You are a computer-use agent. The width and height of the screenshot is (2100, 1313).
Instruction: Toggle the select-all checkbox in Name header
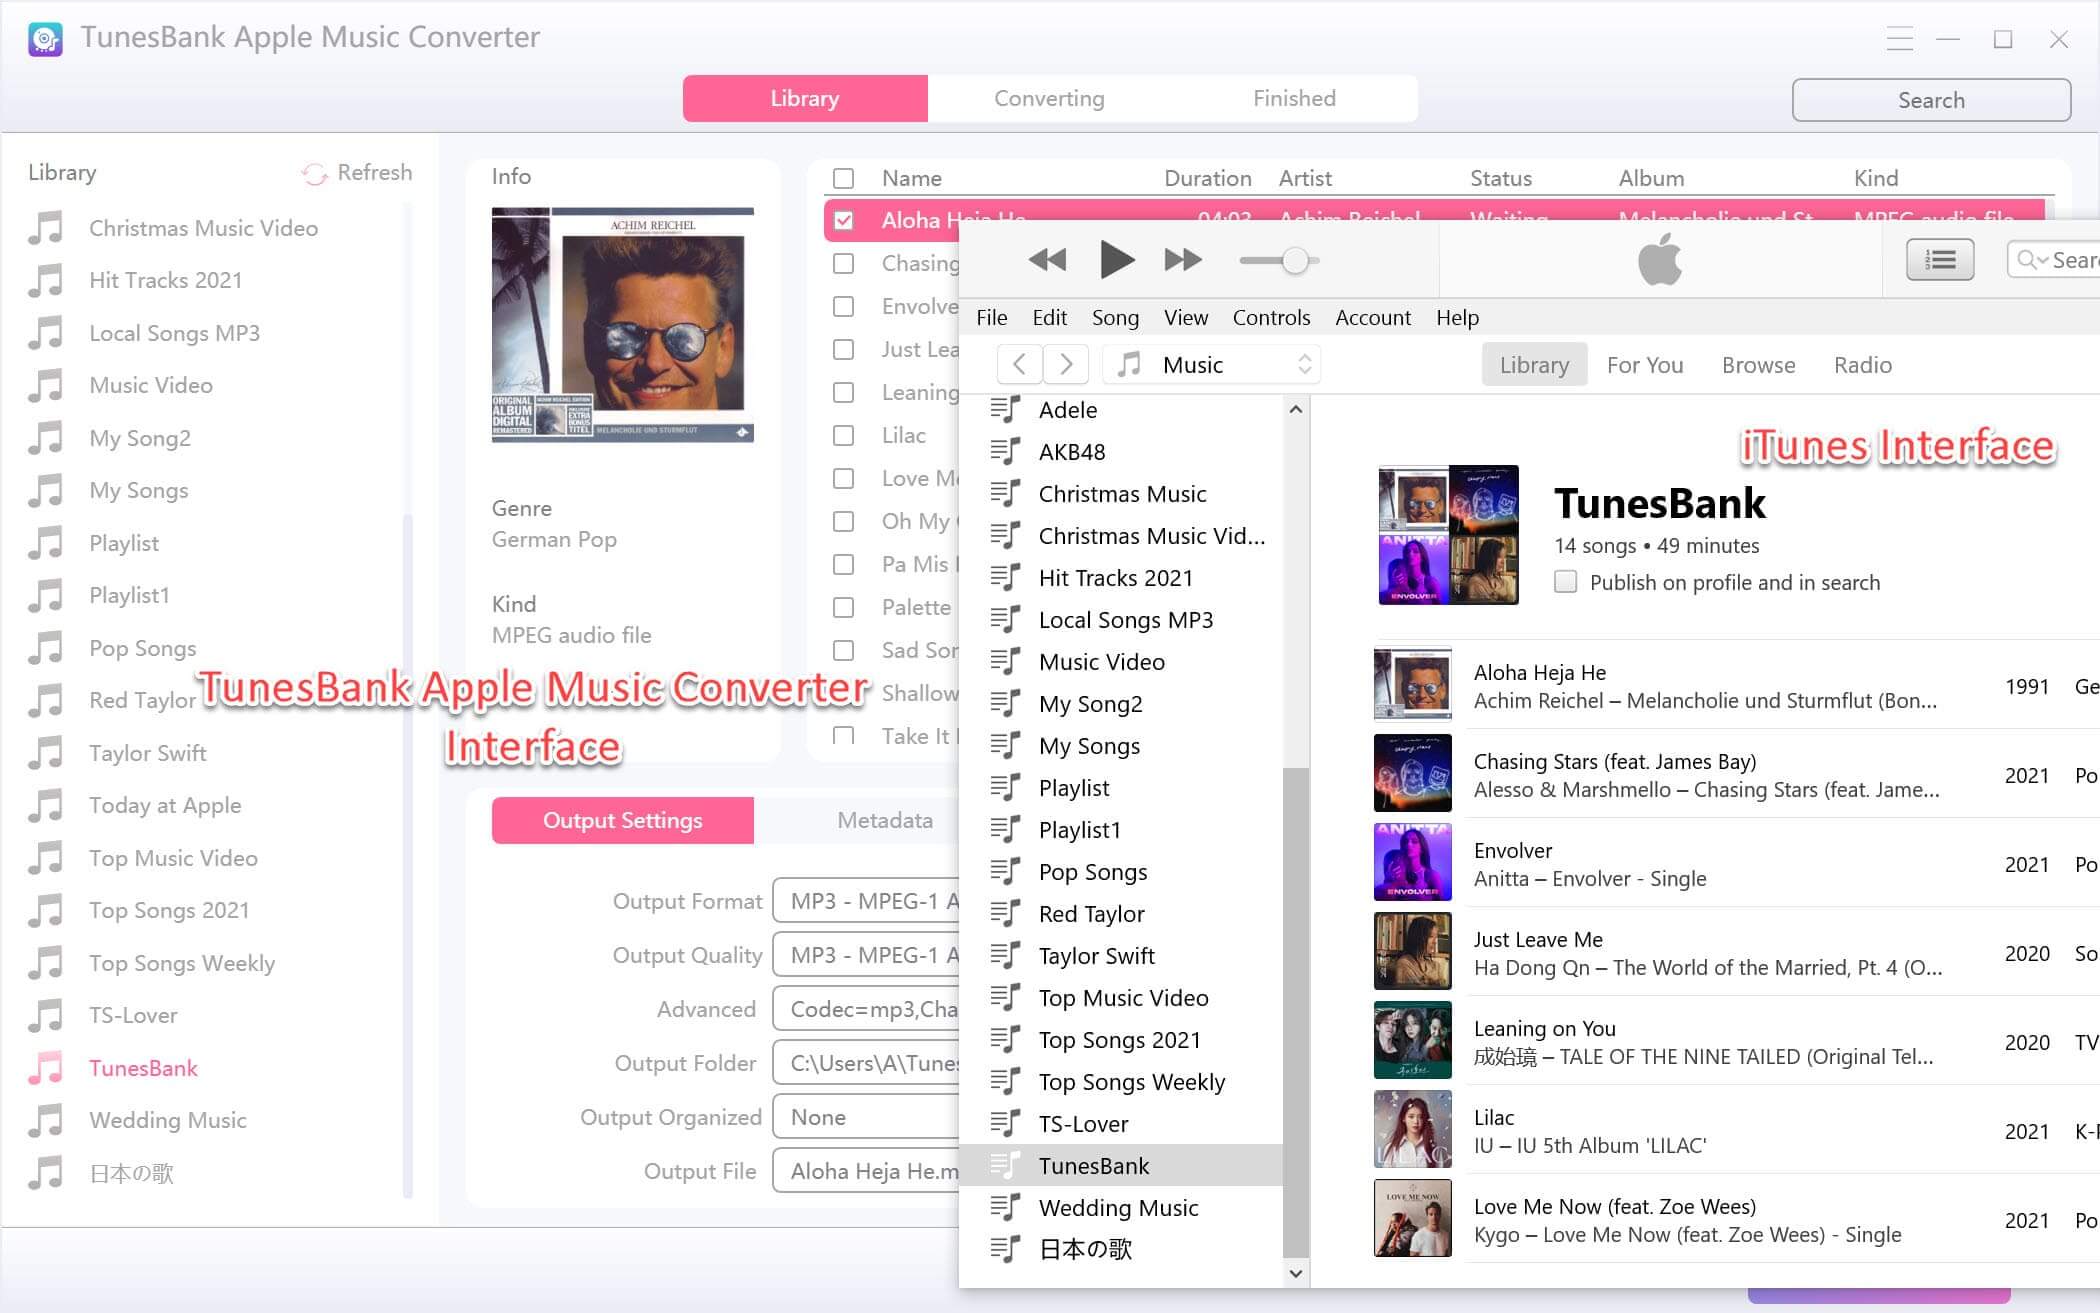pos(844,178)
